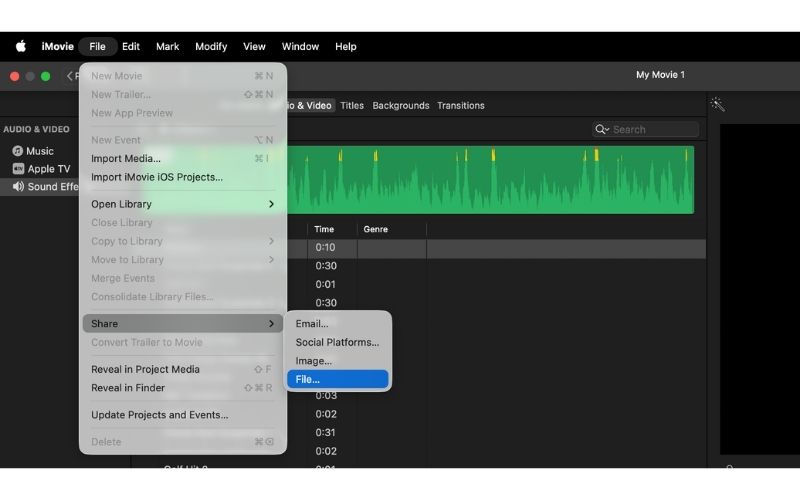Click the Music note icon
This screenshot has height=500, width=800.
coord(18,151)
